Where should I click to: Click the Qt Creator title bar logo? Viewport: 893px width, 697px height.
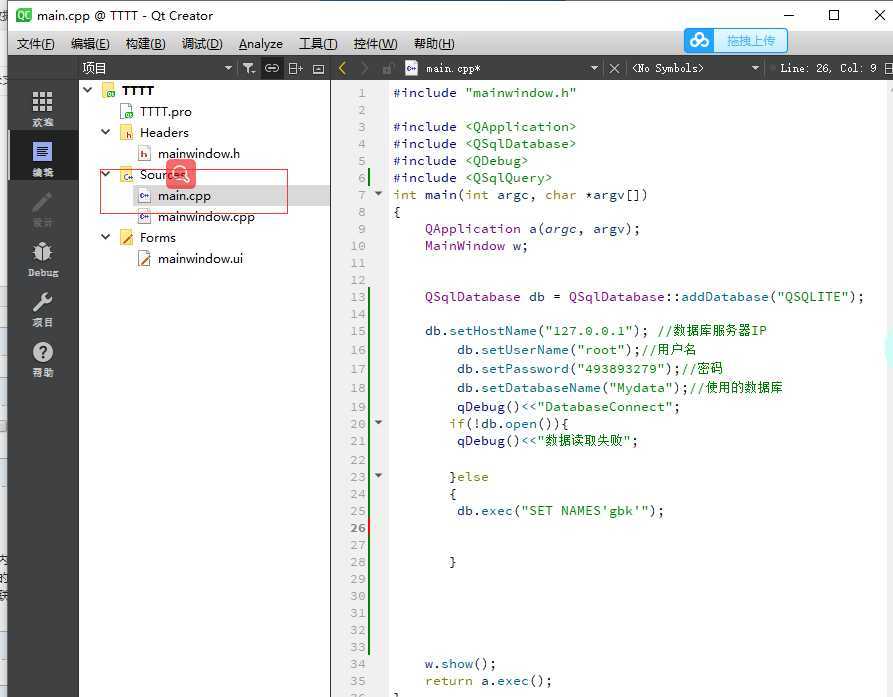(23, 15)
